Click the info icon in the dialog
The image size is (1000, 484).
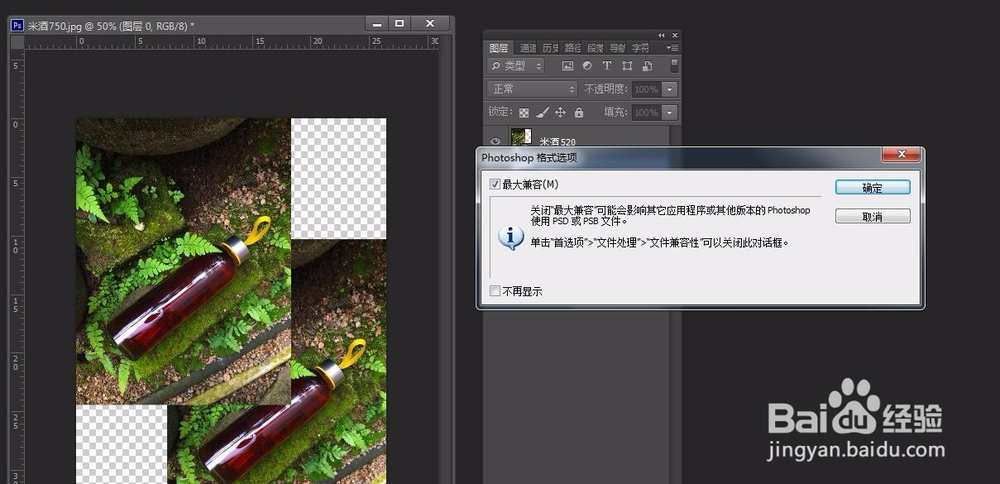(511, 238)
